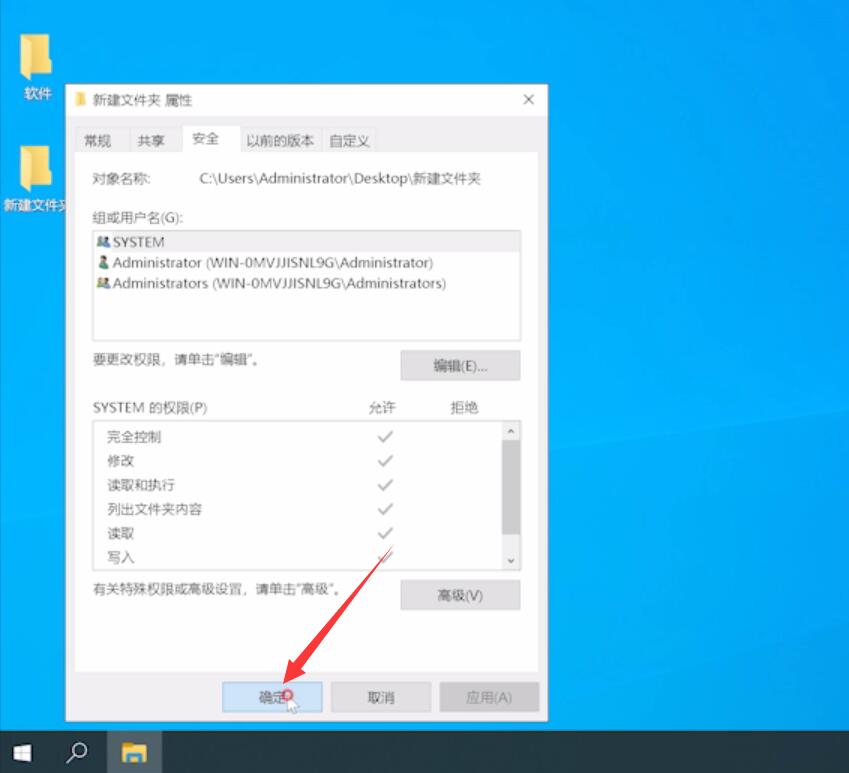
Task: Select SYSTEM in the user list
Action: pyautogui.click(x=306, y=242)
